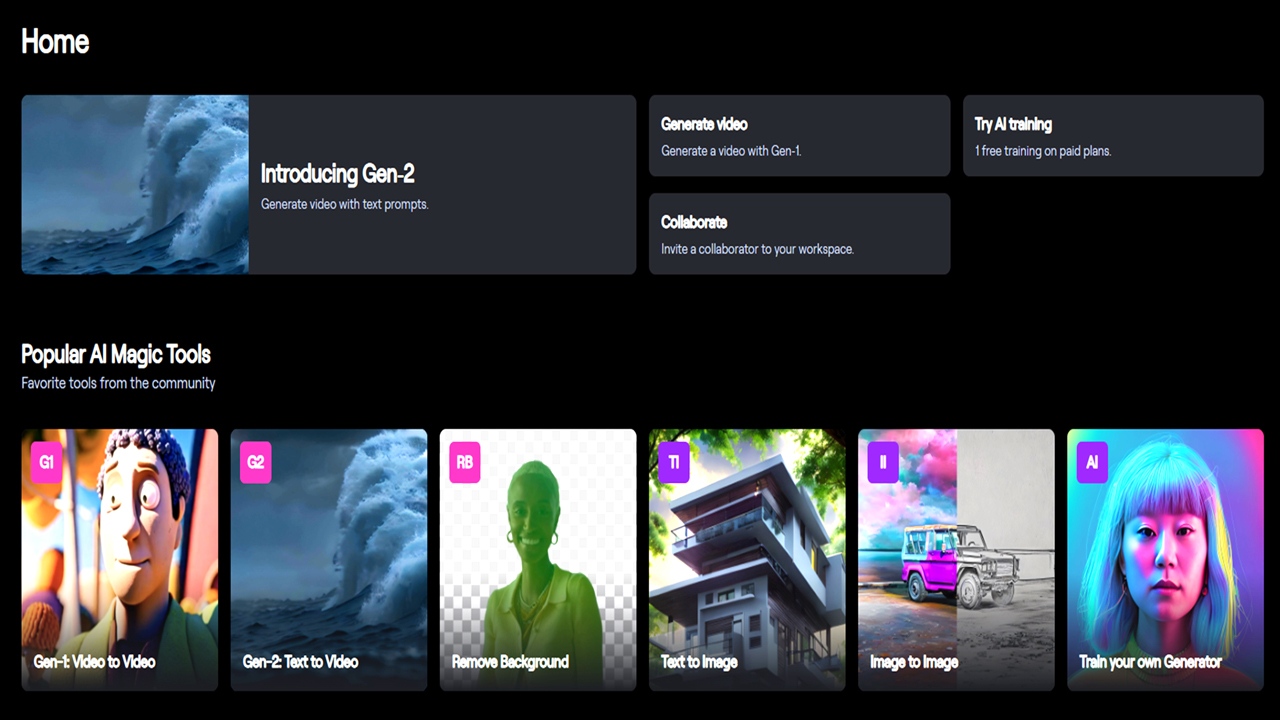Image resolution: width=1280 pixels, height=720 pixels.
Task: Open the Remove Background tool
Action: [538, 560]
